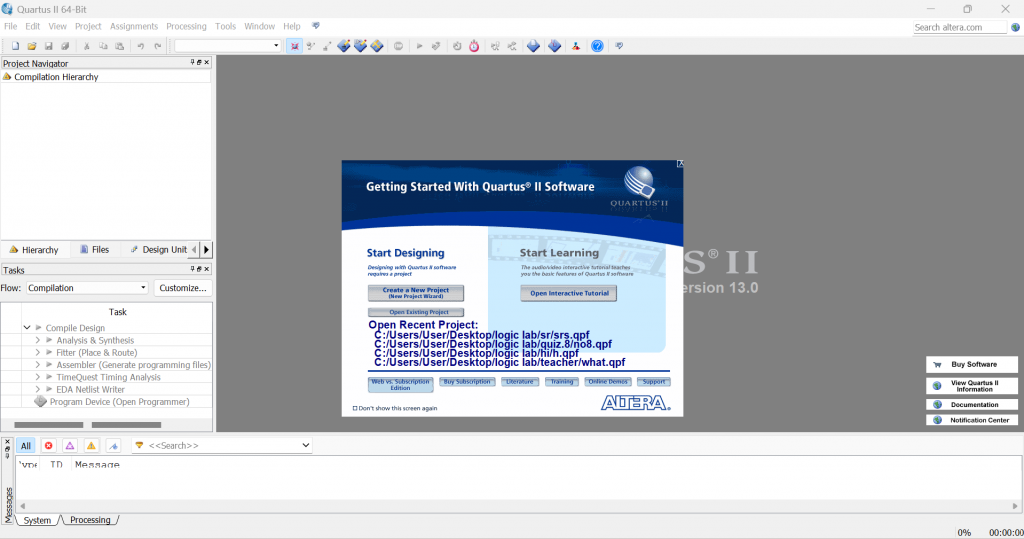Expand the Analysis & Synthesis task
Image resolution: width=1024 pixels, height=539 pixels.
[37, 340]
